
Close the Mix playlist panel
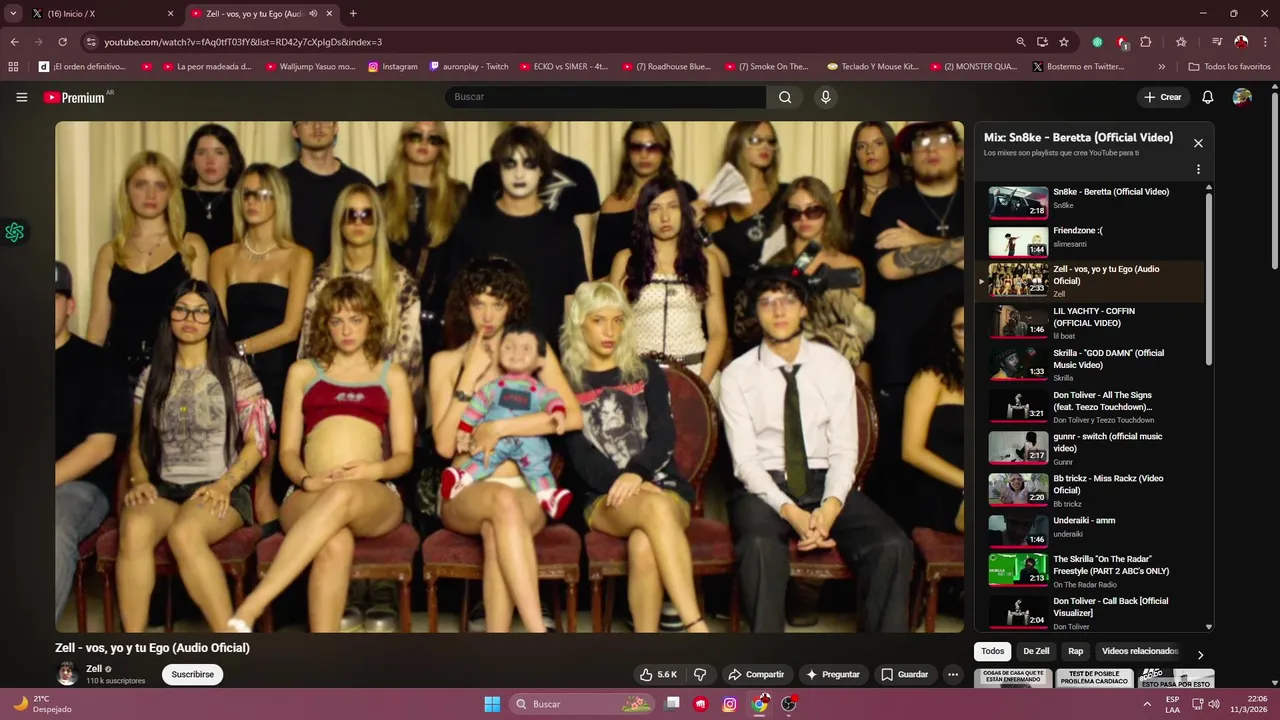click(1198, 143)
